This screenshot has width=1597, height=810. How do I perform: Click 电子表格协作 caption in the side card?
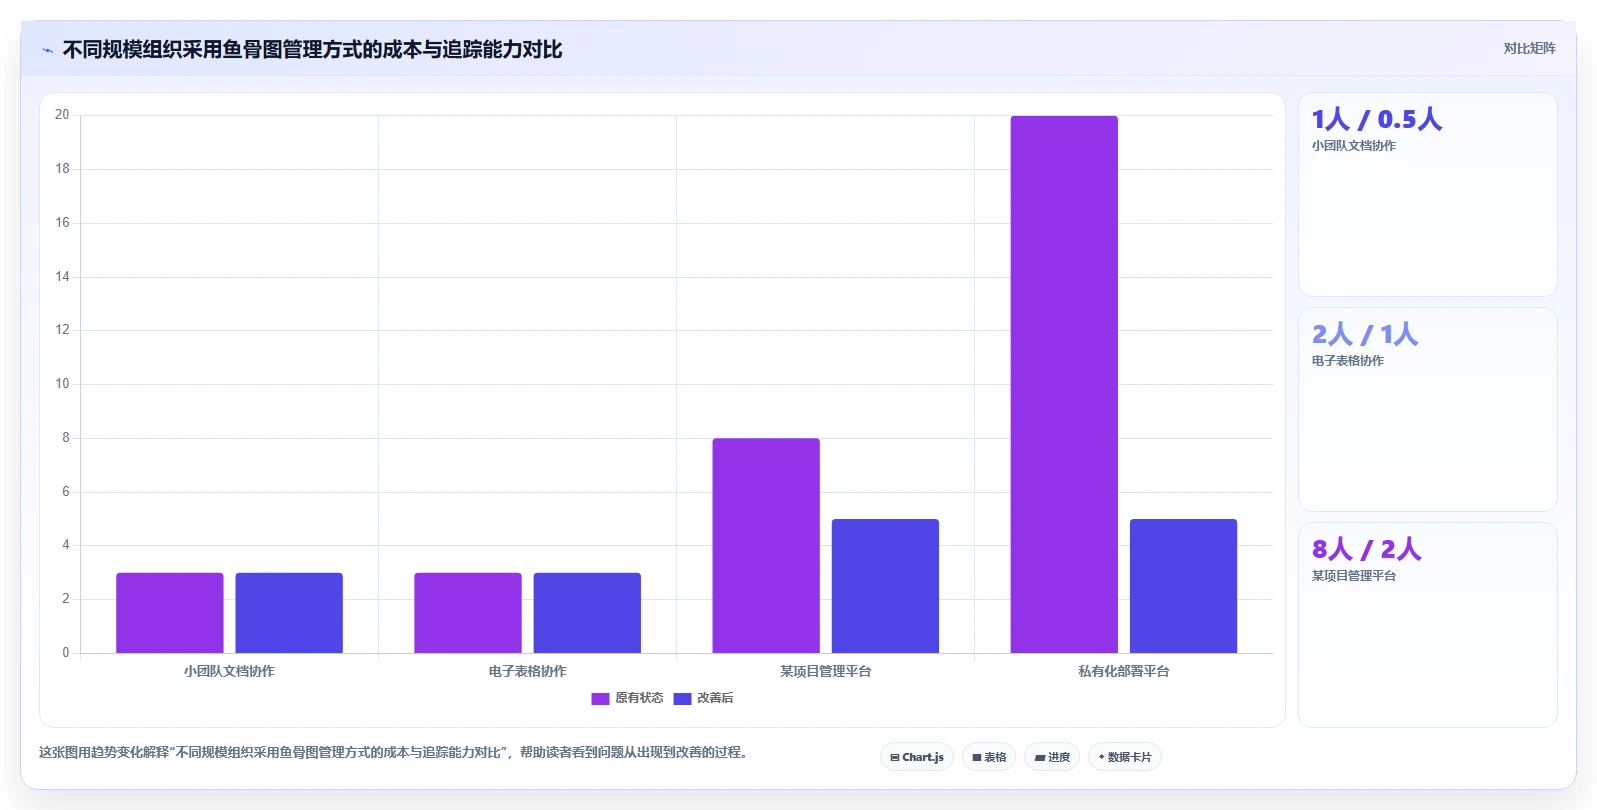(1348, 361)
